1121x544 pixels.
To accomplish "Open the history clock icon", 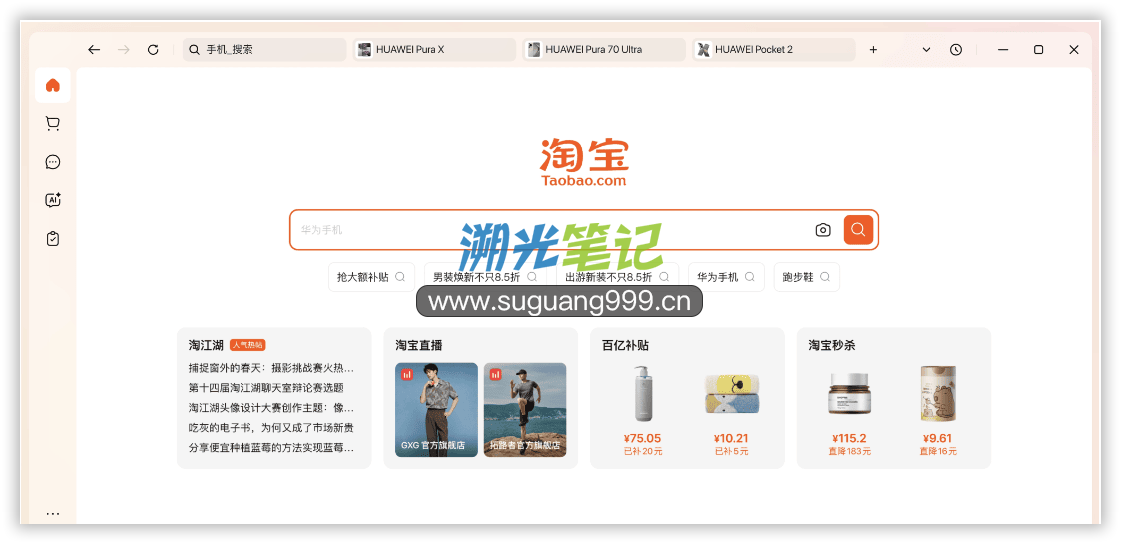I will (956, 50).
